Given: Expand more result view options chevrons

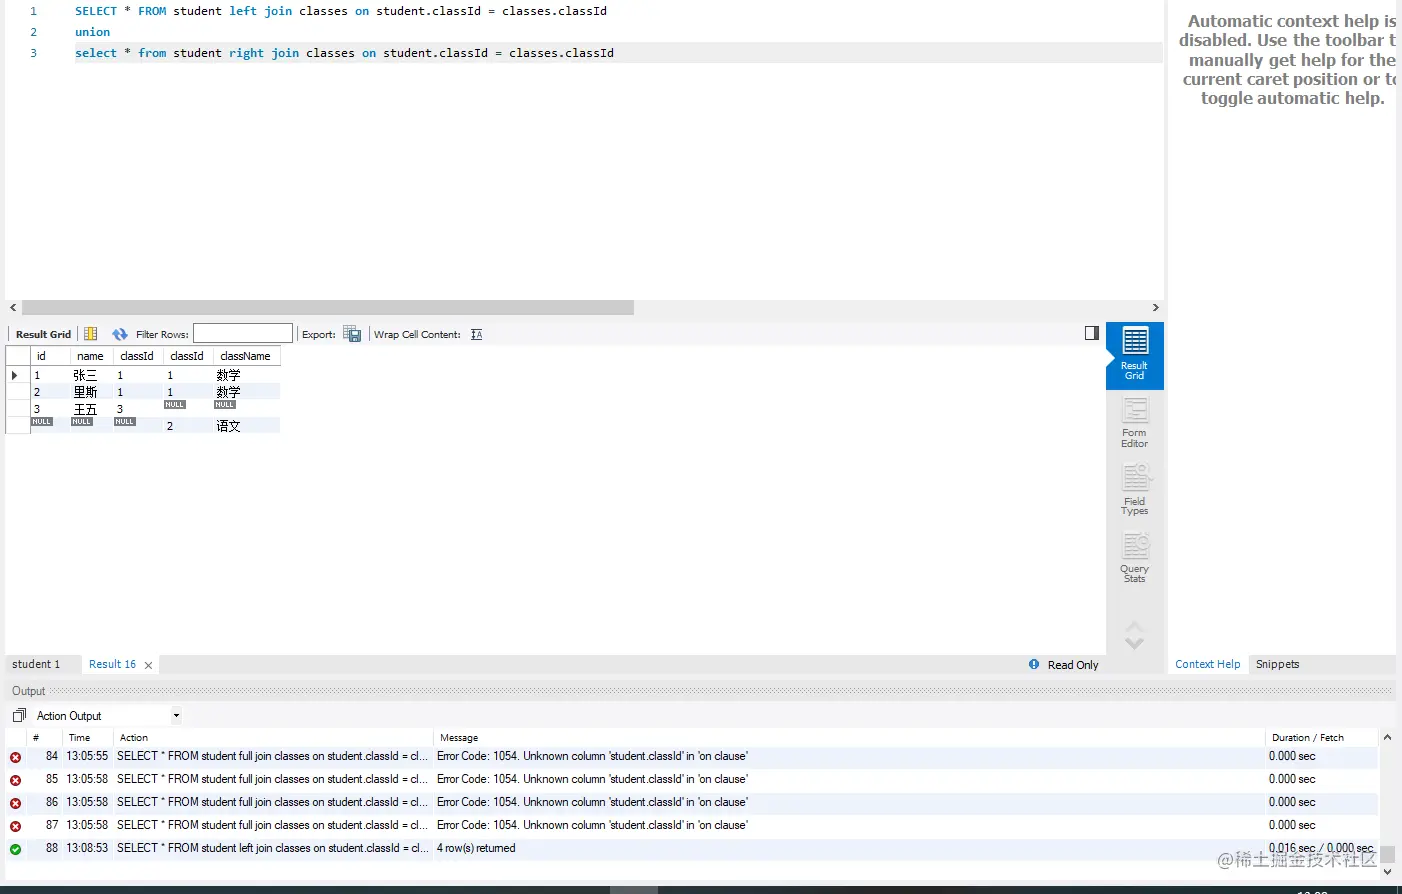Looking at the screenshot, I should [x=1134, y=635].
